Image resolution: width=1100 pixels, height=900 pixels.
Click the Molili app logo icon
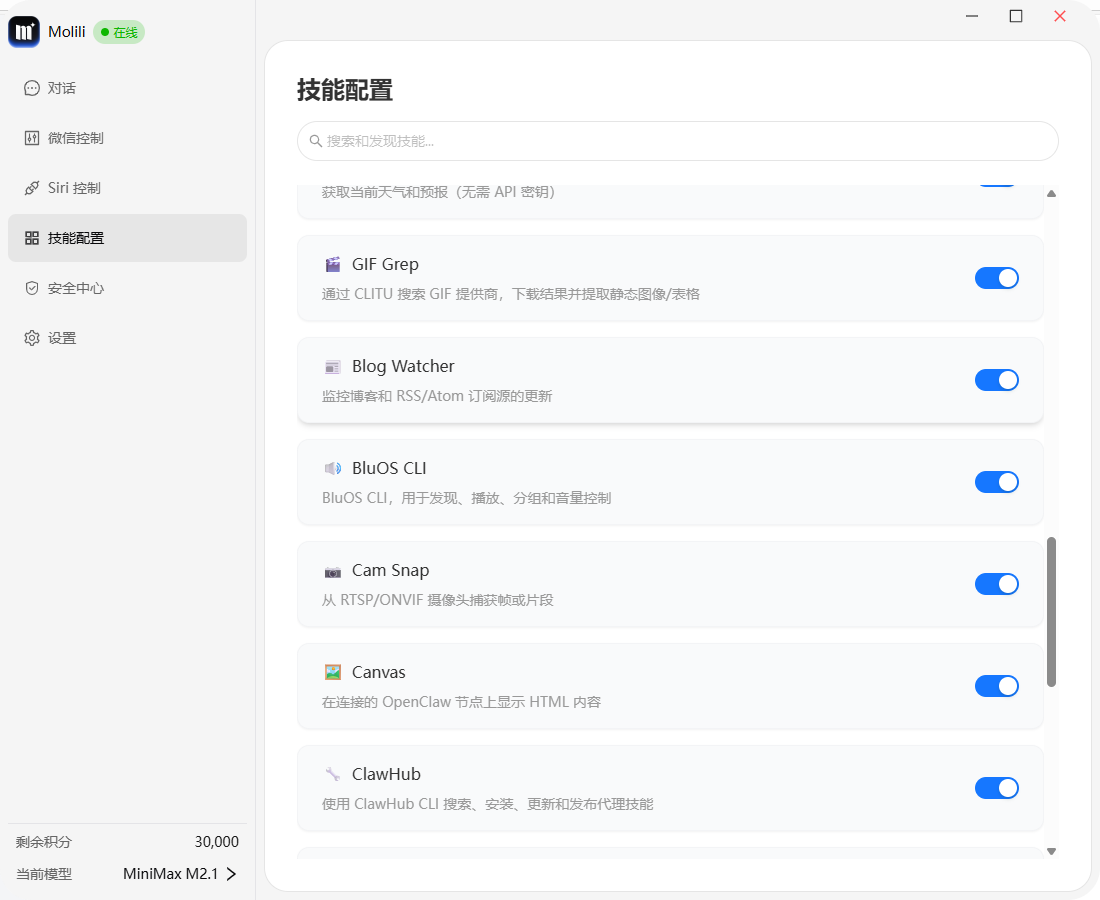pyautogui.click(x=24, y=32)
